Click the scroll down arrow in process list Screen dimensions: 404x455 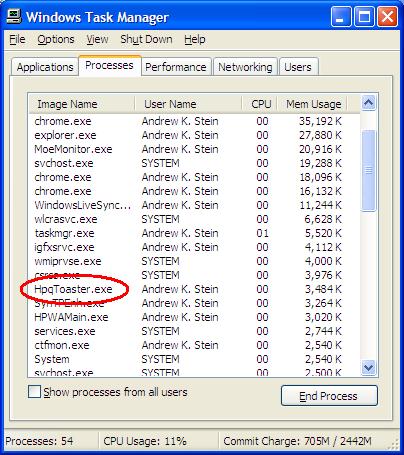coord(368,367)
